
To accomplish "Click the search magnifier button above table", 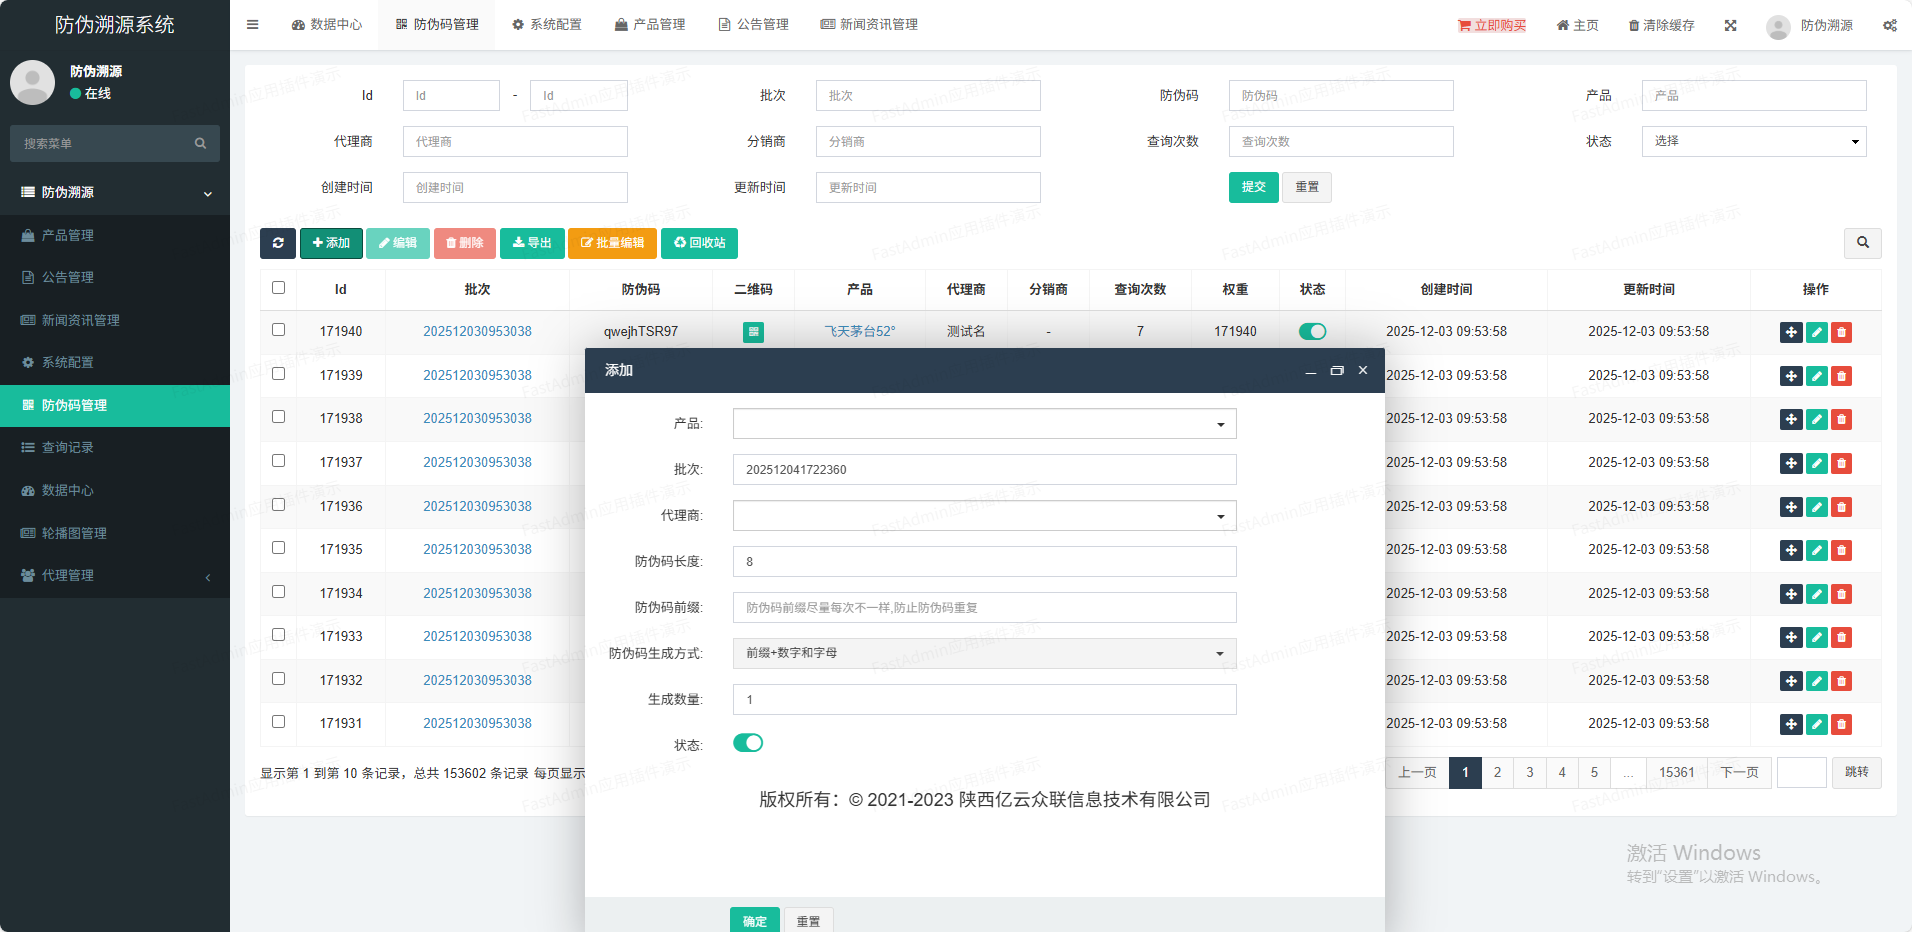I will (1862, 243).
